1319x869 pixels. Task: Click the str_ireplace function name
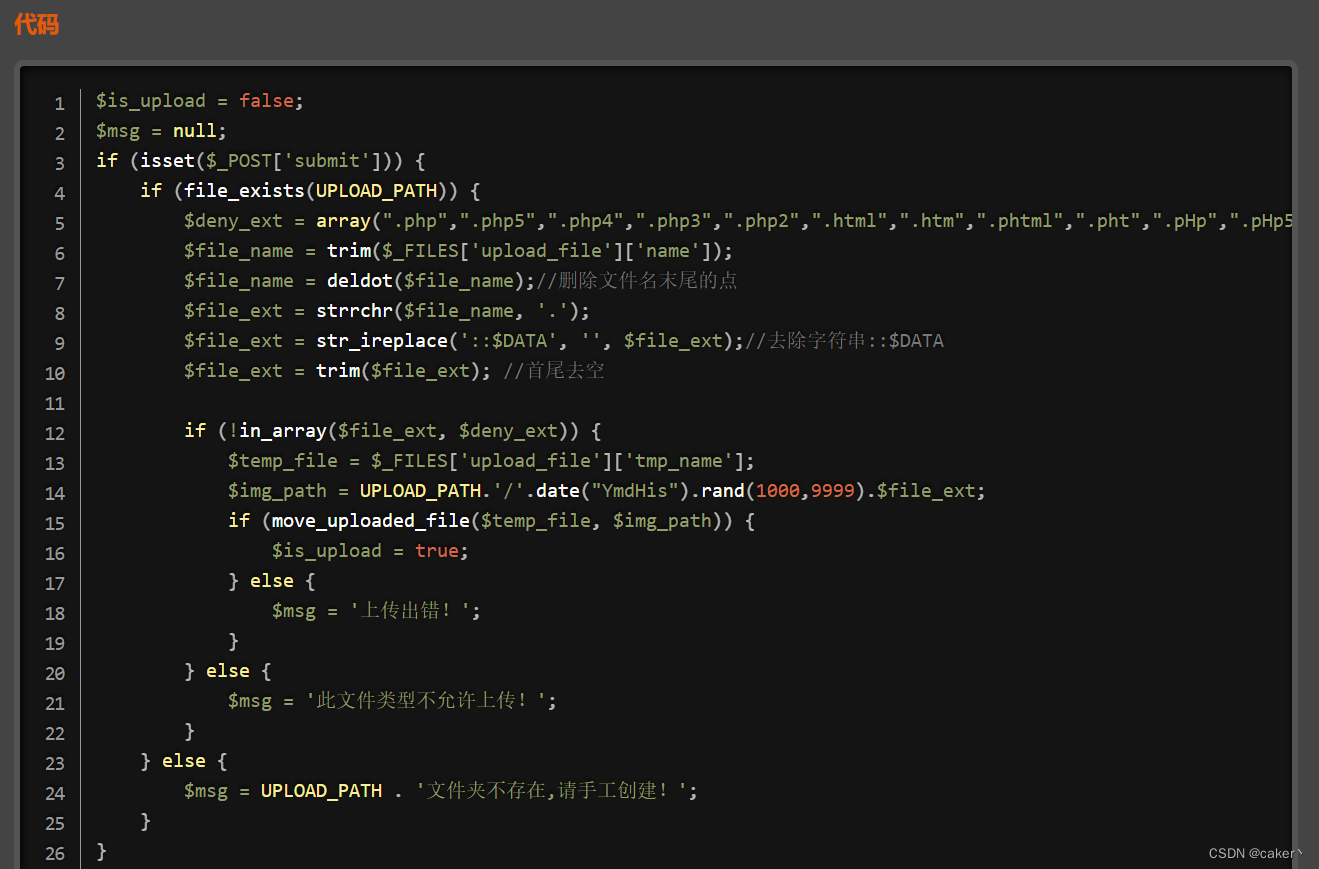tap(382, 341)
